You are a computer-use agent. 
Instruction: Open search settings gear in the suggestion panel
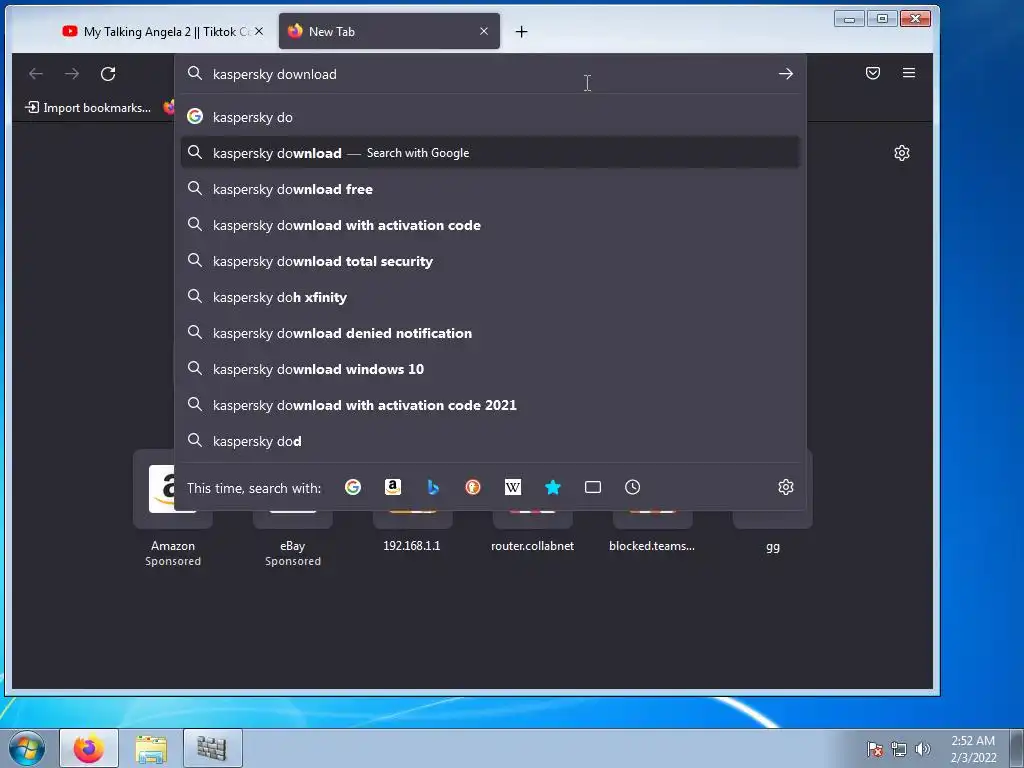pyautogui.click(x=786, y=487)
